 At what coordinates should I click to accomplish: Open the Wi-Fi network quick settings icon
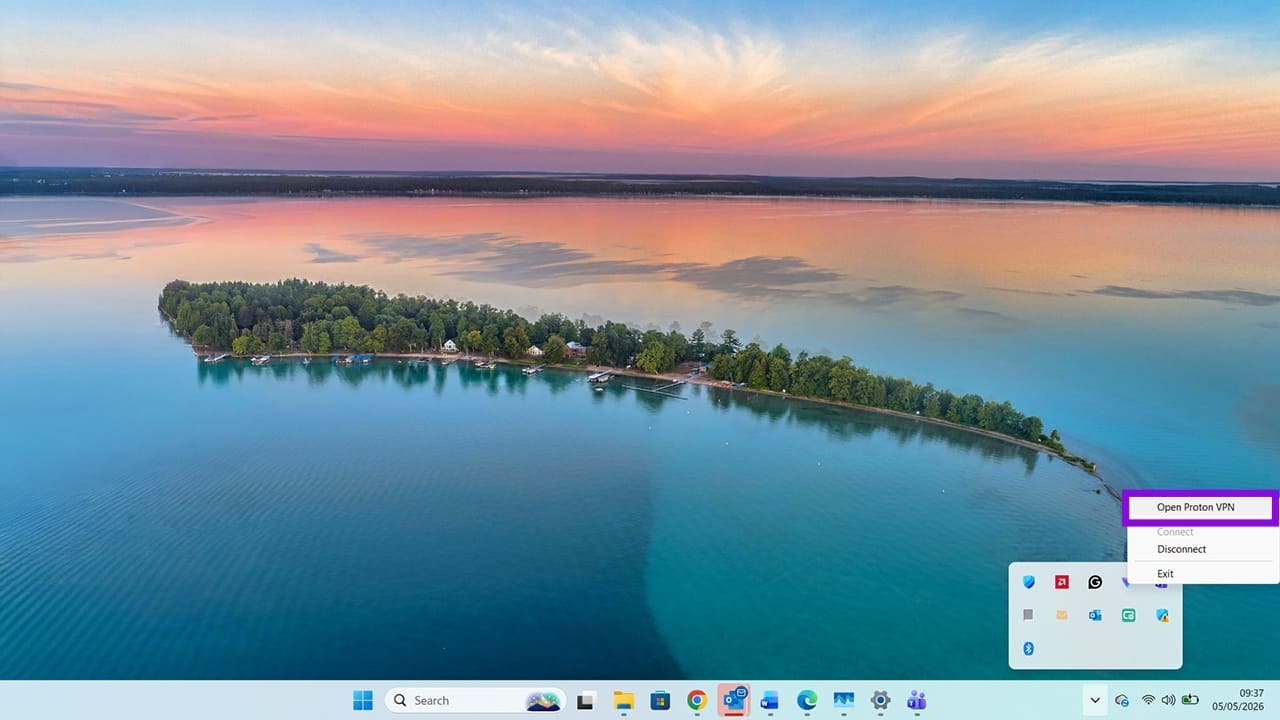pos(1148,700)
